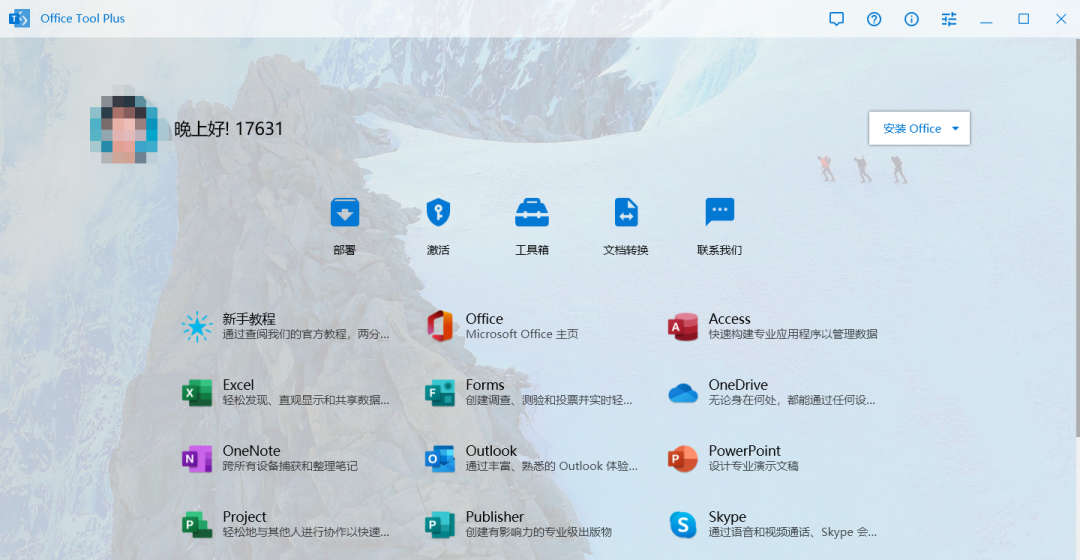1080x560 pixels.
Task: Open the PowerPoint link title
Action: (745, 451)
